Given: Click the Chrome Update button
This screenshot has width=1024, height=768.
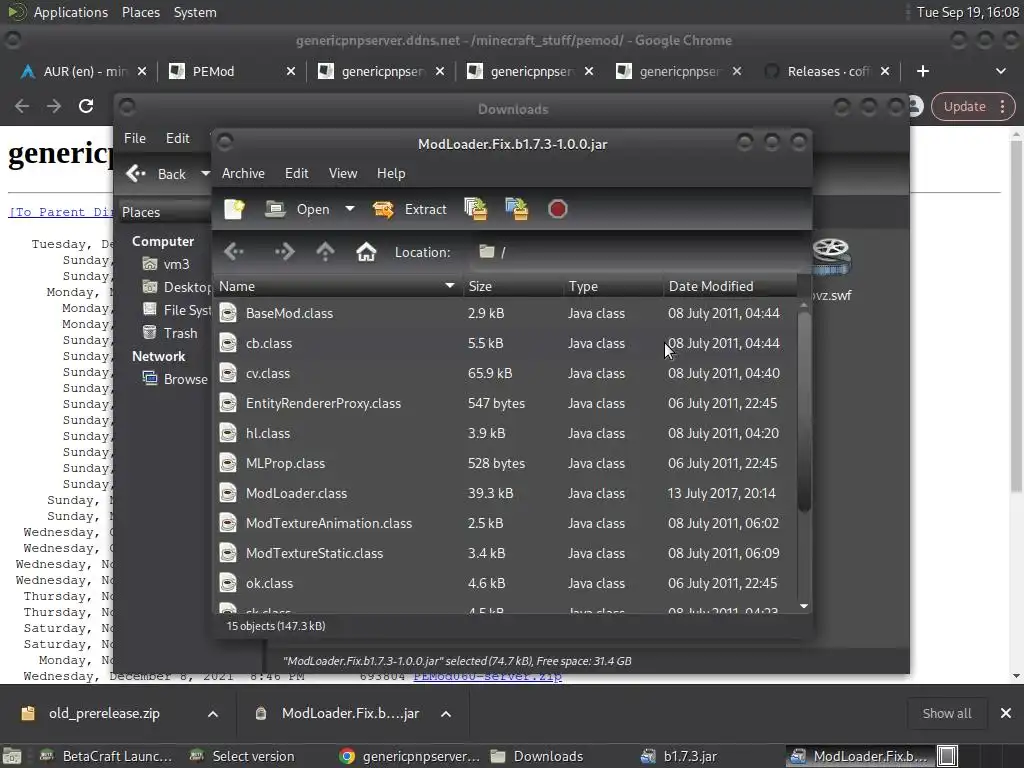Looking at the screenshot, I should click(x=972, y=106).
